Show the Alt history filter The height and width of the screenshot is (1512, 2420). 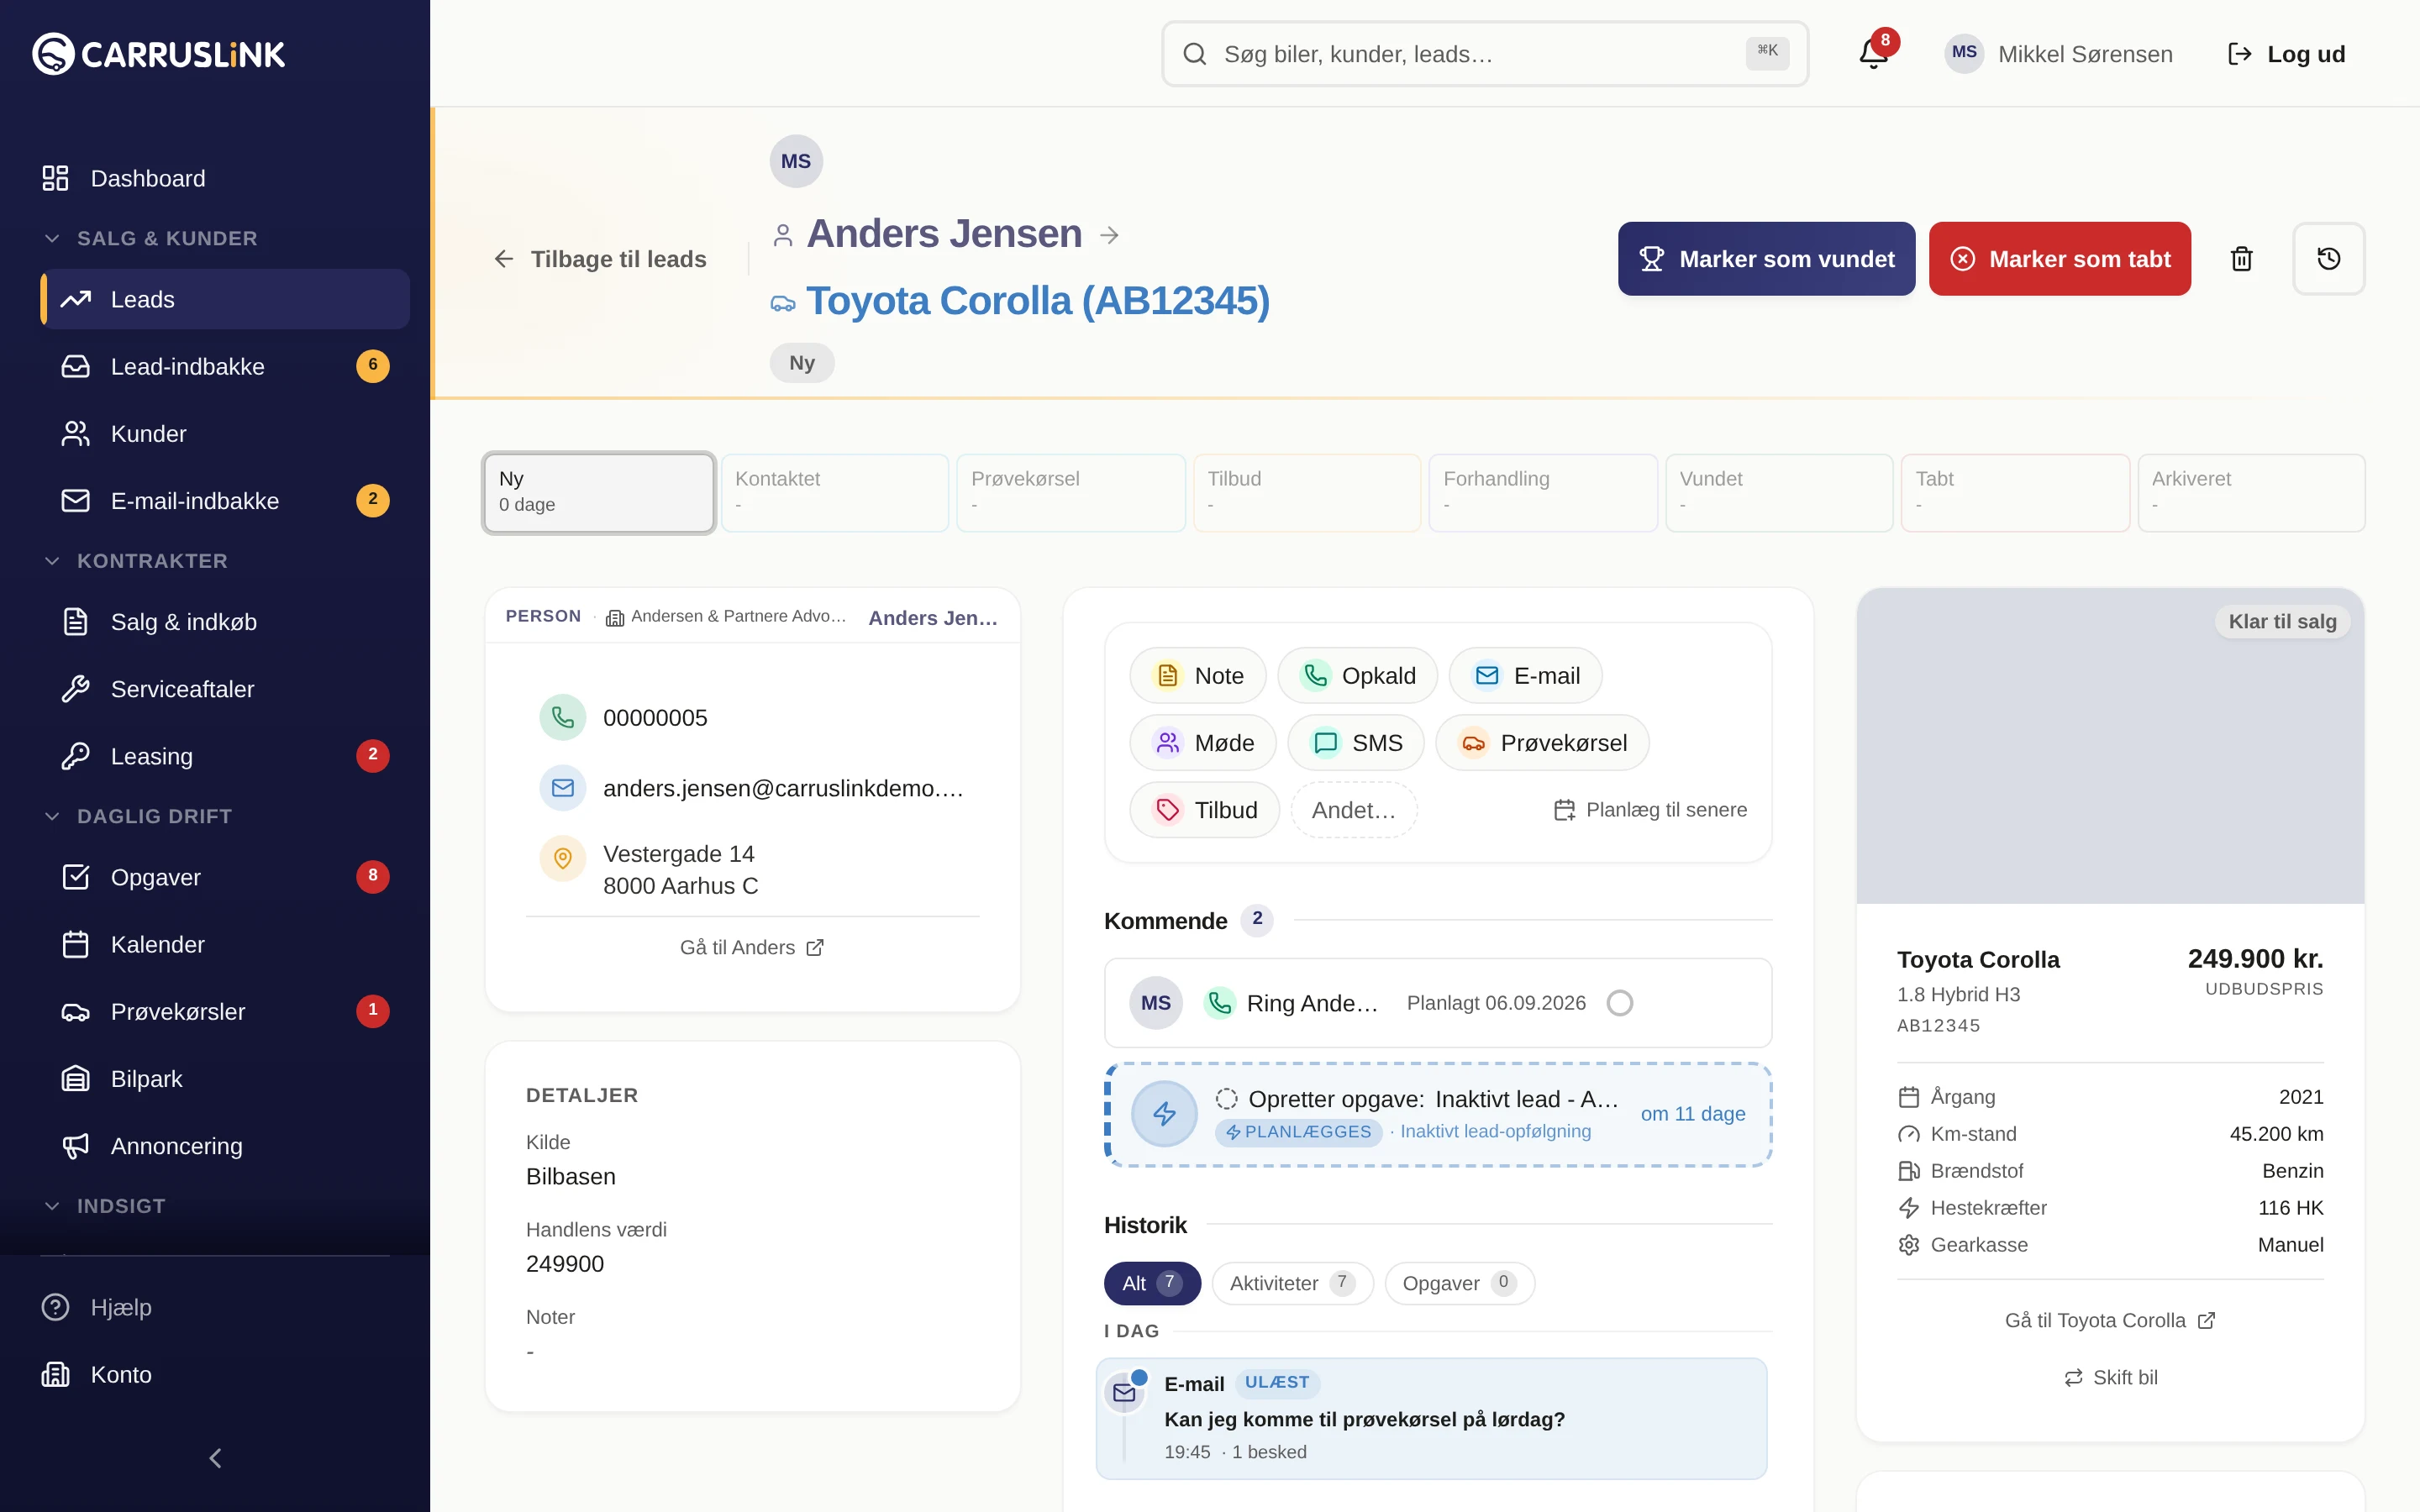1152,1283
